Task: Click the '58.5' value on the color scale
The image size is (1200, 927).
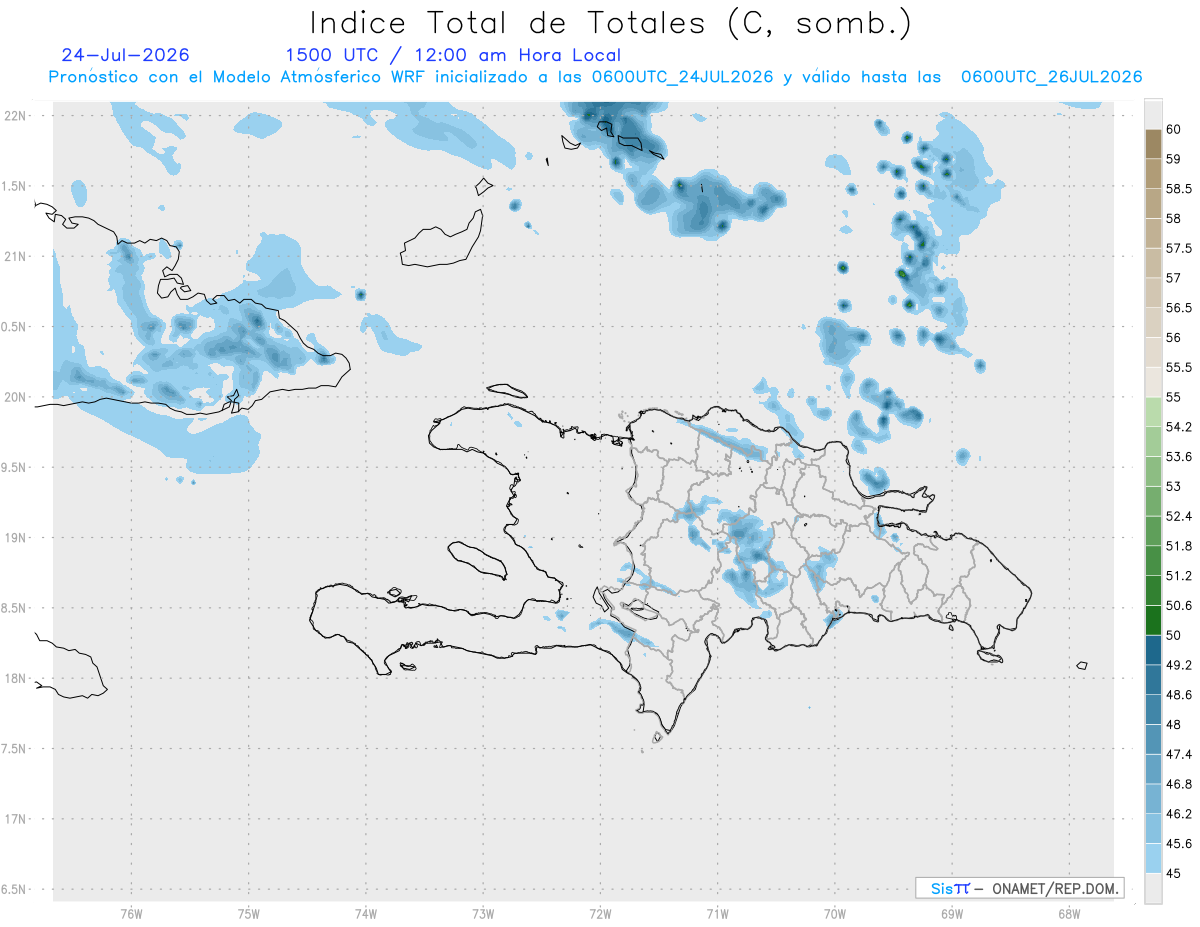Action: click(x=1179, y=188)
